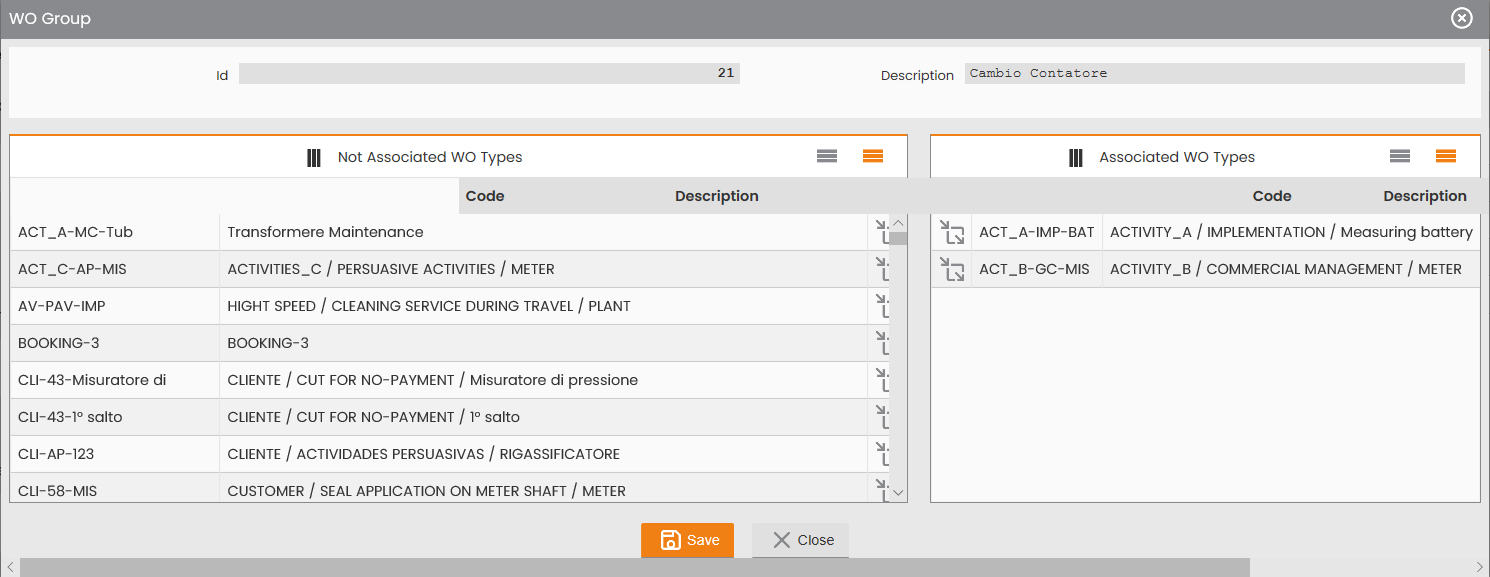The width and height of the screenshot is (1490, 577).
Task: Switch Not Associated list to grey compact row view
Action: (827, 156)
